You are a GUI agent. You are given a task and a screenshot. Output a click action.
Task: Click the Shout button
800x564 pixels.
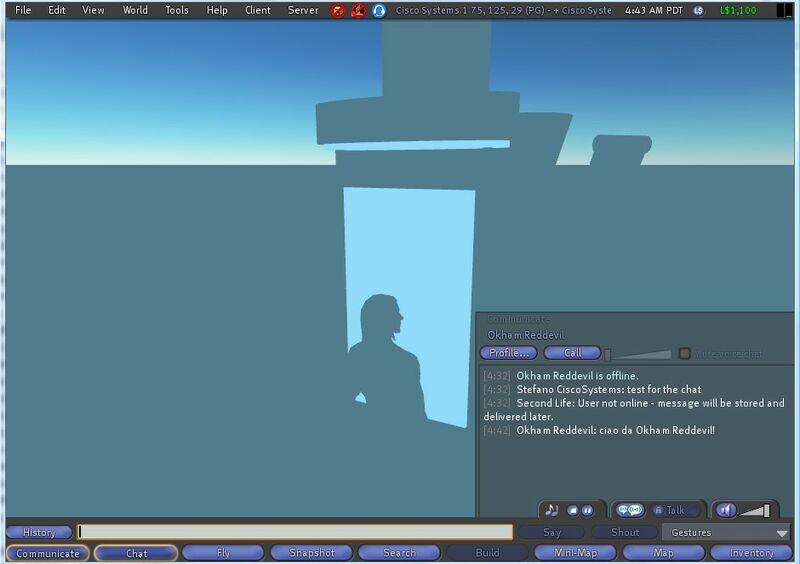point(625,532)
